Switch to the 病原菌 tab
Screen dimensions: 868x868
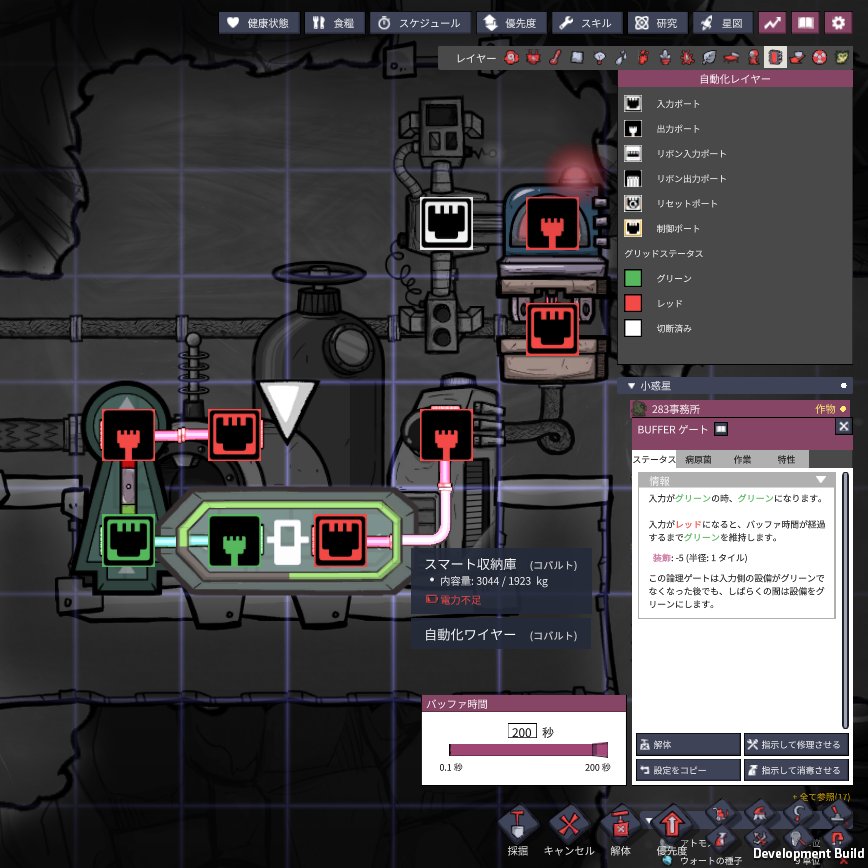click(698, 459)
